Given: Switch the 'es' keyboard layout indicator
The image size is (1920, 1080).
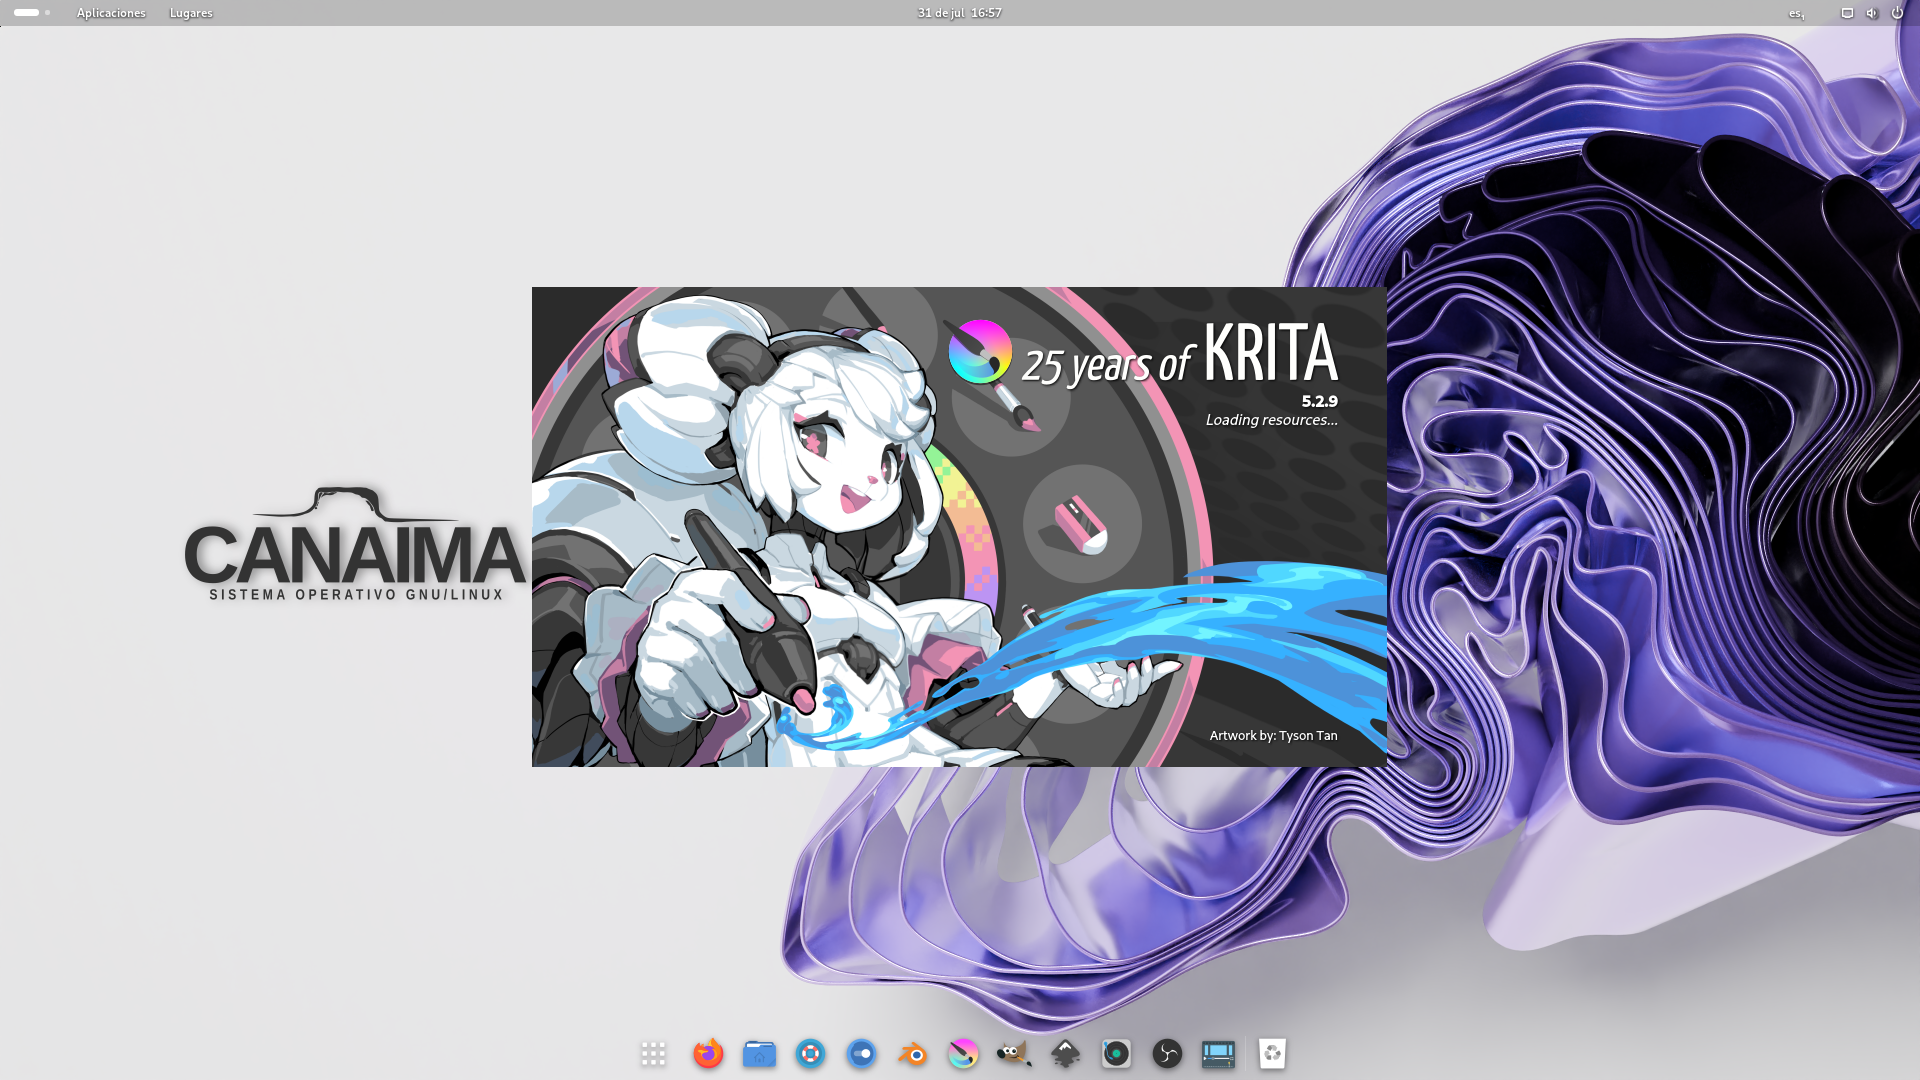Looking at the screenshot, I should coord(1797,13).
